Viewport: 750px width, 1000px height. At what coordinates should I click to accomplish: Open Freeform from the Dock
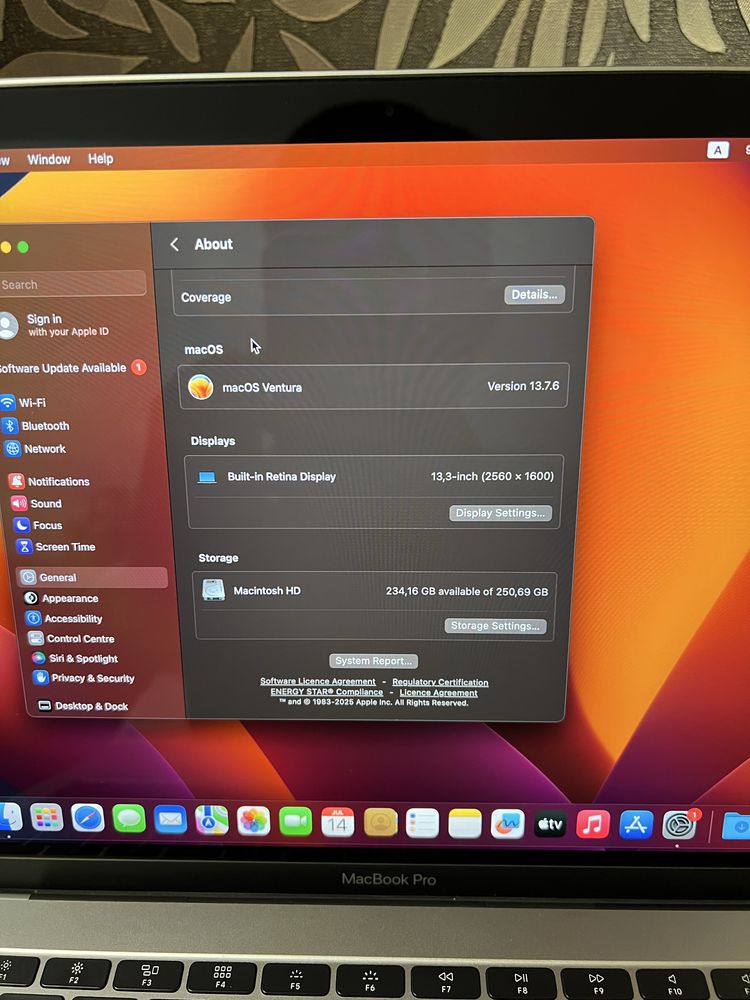click(x=508, y=825)
